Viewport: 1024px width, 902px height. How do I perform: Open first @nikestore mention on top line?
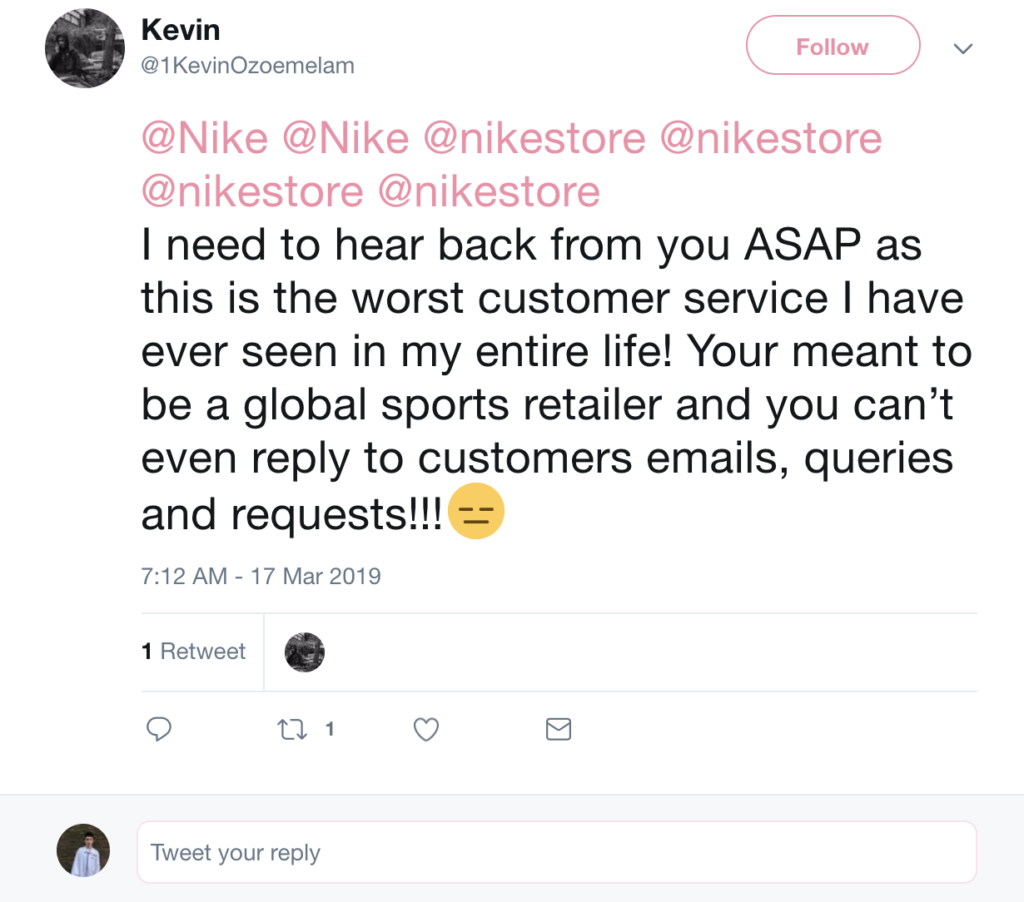pyautogui.click(x=534, y=138)
